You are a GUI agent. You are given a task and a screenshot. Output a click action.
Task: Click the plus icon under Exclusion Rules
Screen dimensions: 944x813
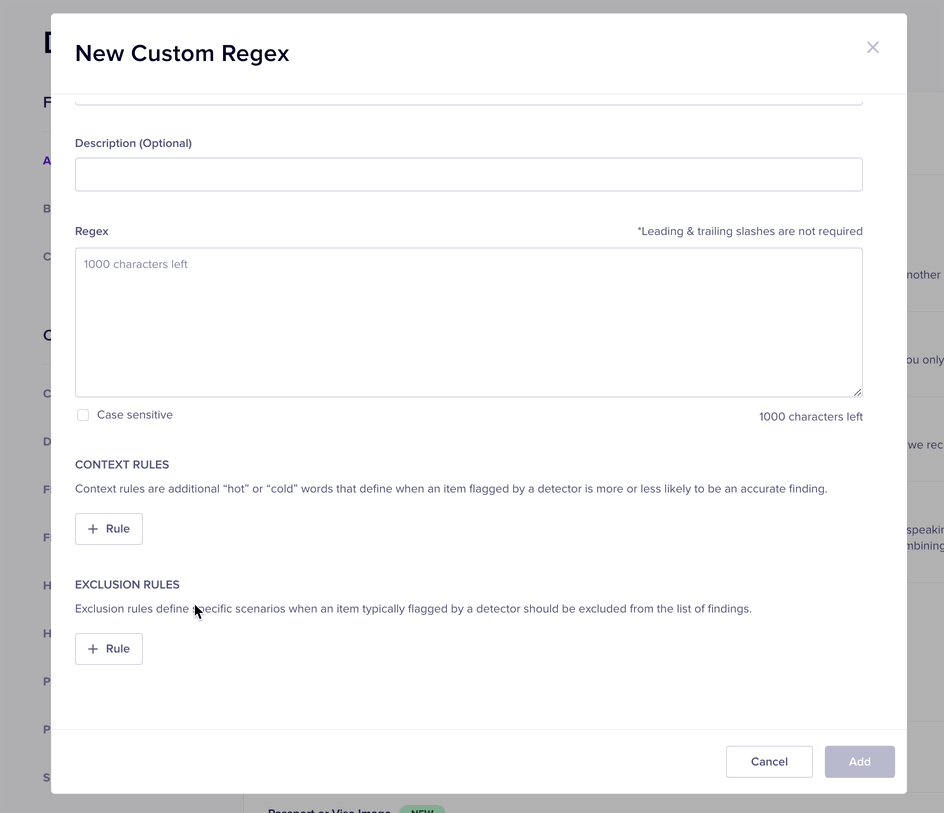[x=93, y=649]
